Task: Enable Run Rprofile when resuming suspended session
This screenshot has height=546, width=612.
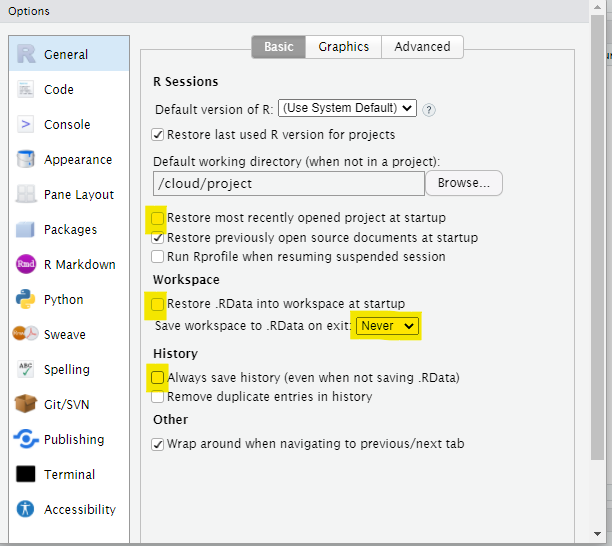Action: point(157,257)
